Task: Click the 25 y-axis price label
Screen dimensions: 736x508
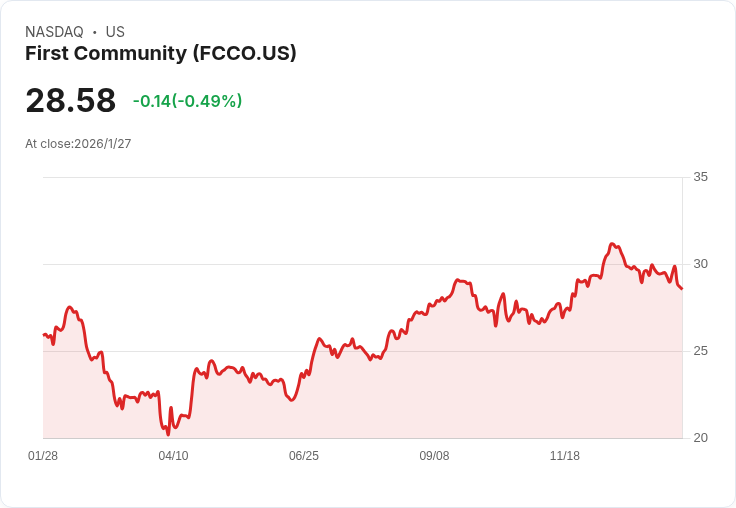Action: pos(700,351)
